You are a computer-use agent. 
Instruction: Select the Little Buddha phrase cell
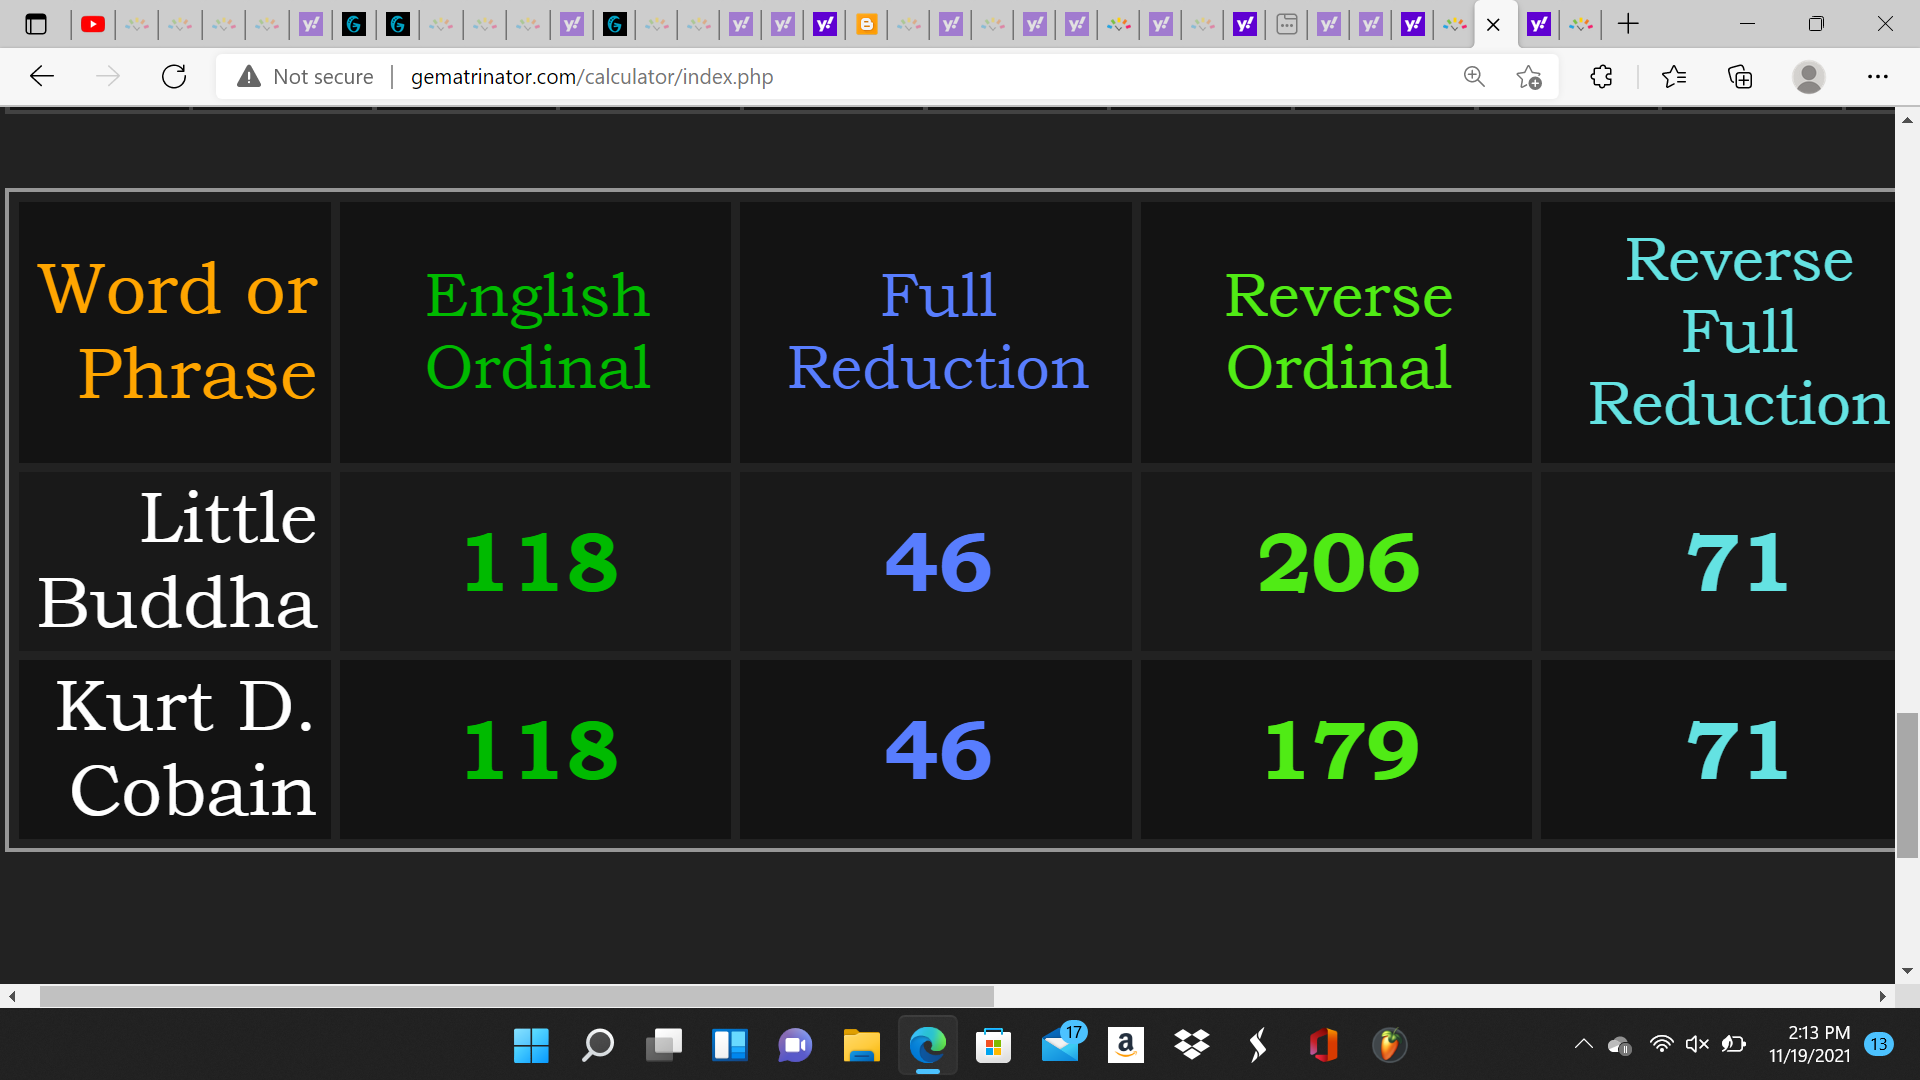(175, 561)
